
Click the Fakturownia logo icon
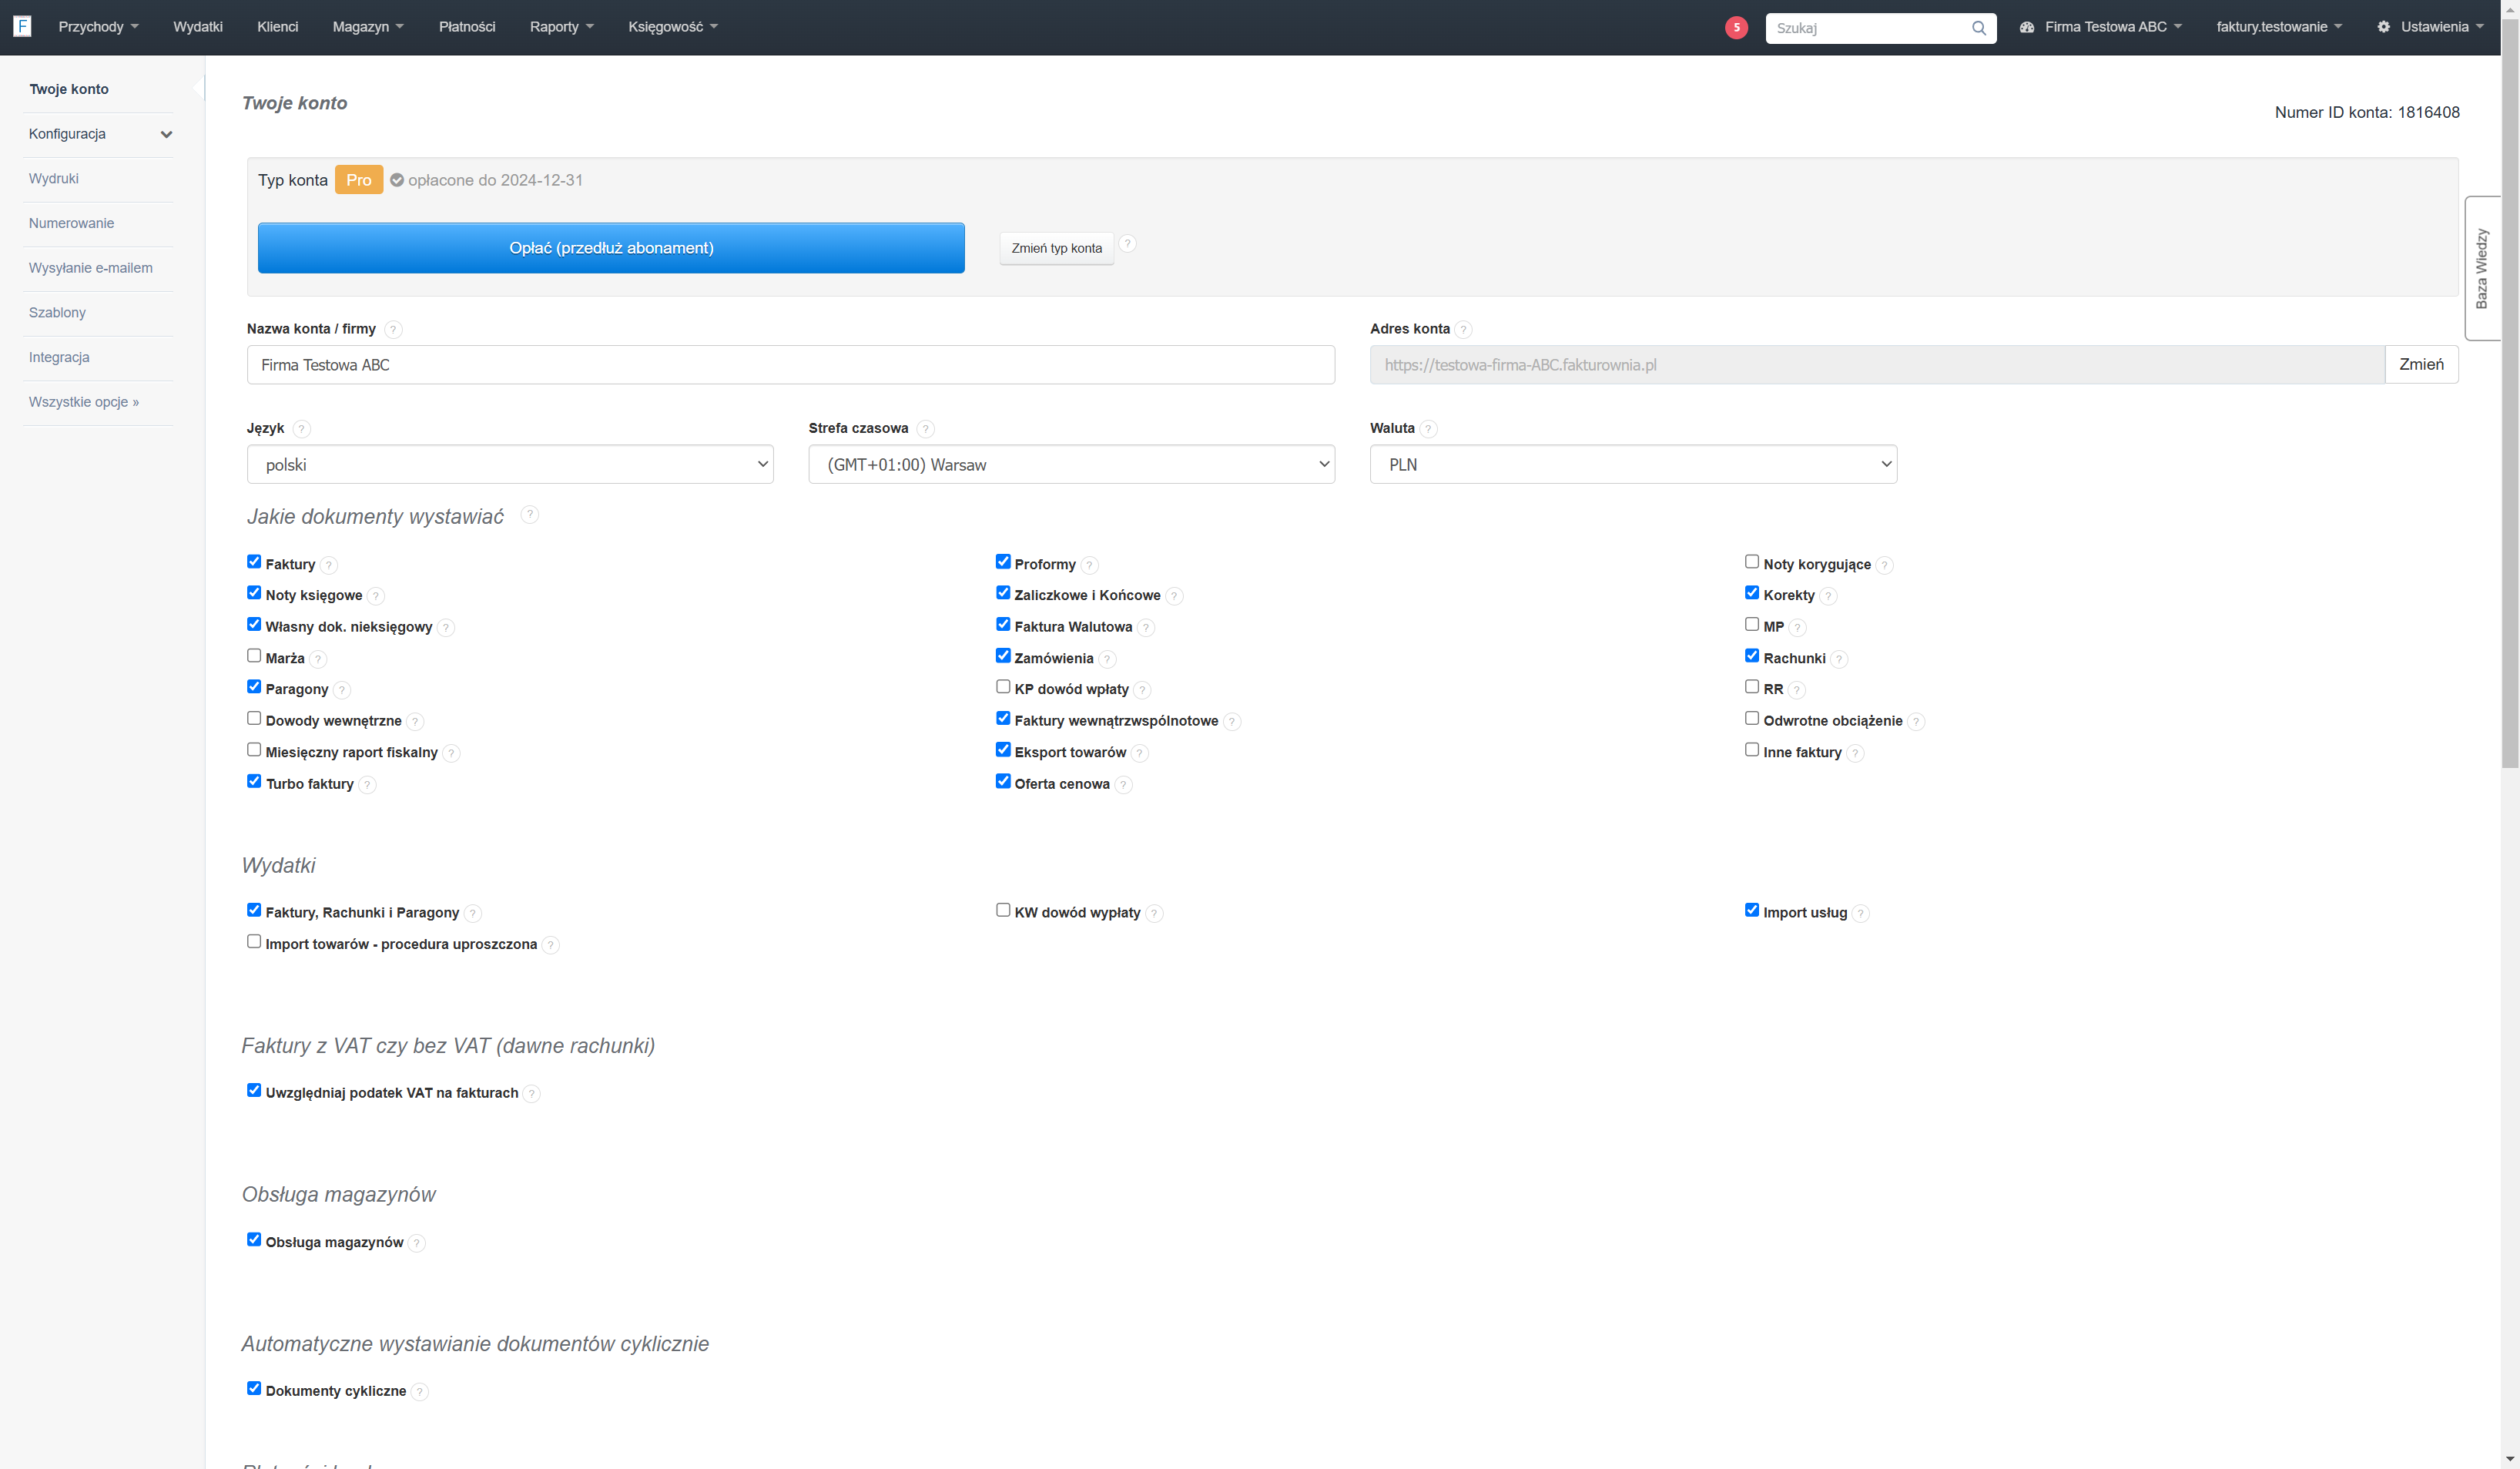22,26
